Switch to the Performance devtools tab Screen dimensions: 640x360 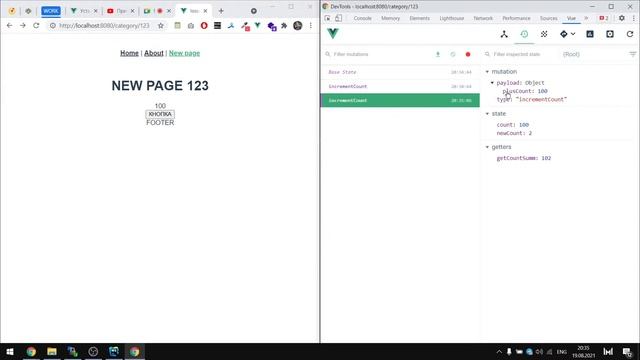point(516,18)
